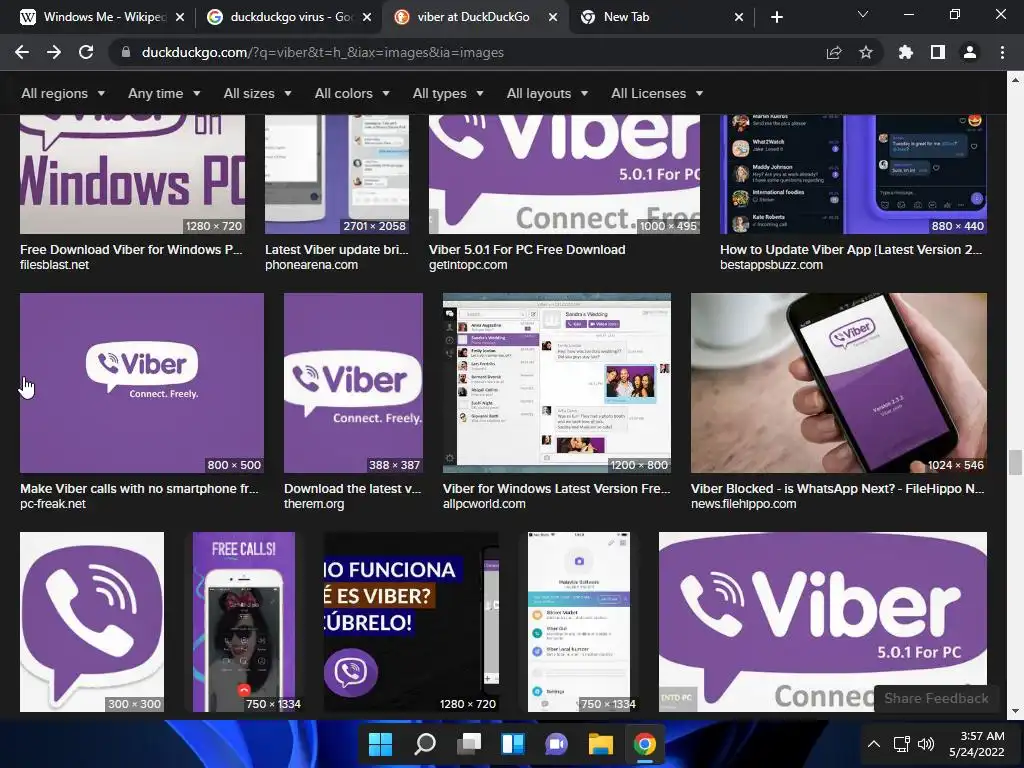1024x768 pixels.
Task: Click the Chrome taskbar icon
Action: click(x=645, y=744)
